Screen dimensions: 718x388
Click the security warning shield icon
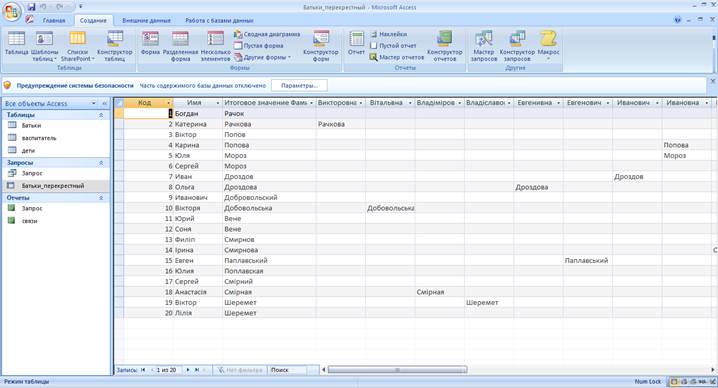pyautogui.click(x=7, y=85)
